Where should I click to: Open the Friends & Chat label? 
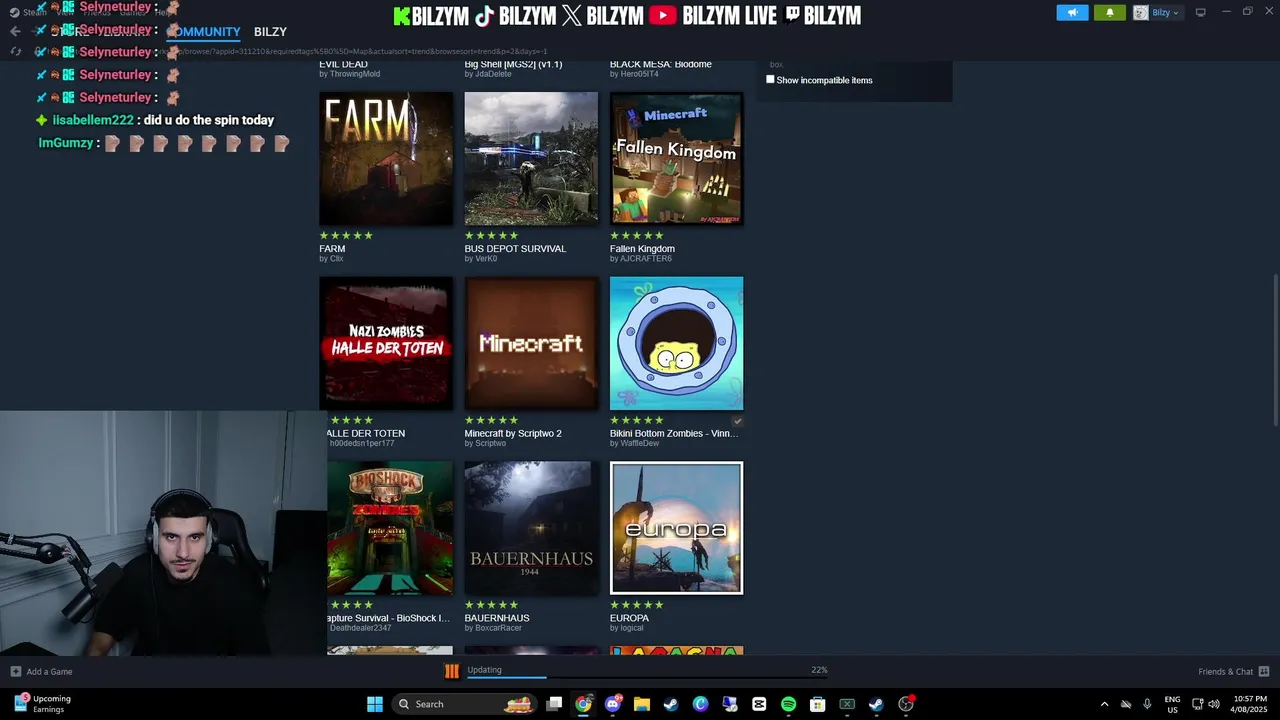click(1225, 672)
